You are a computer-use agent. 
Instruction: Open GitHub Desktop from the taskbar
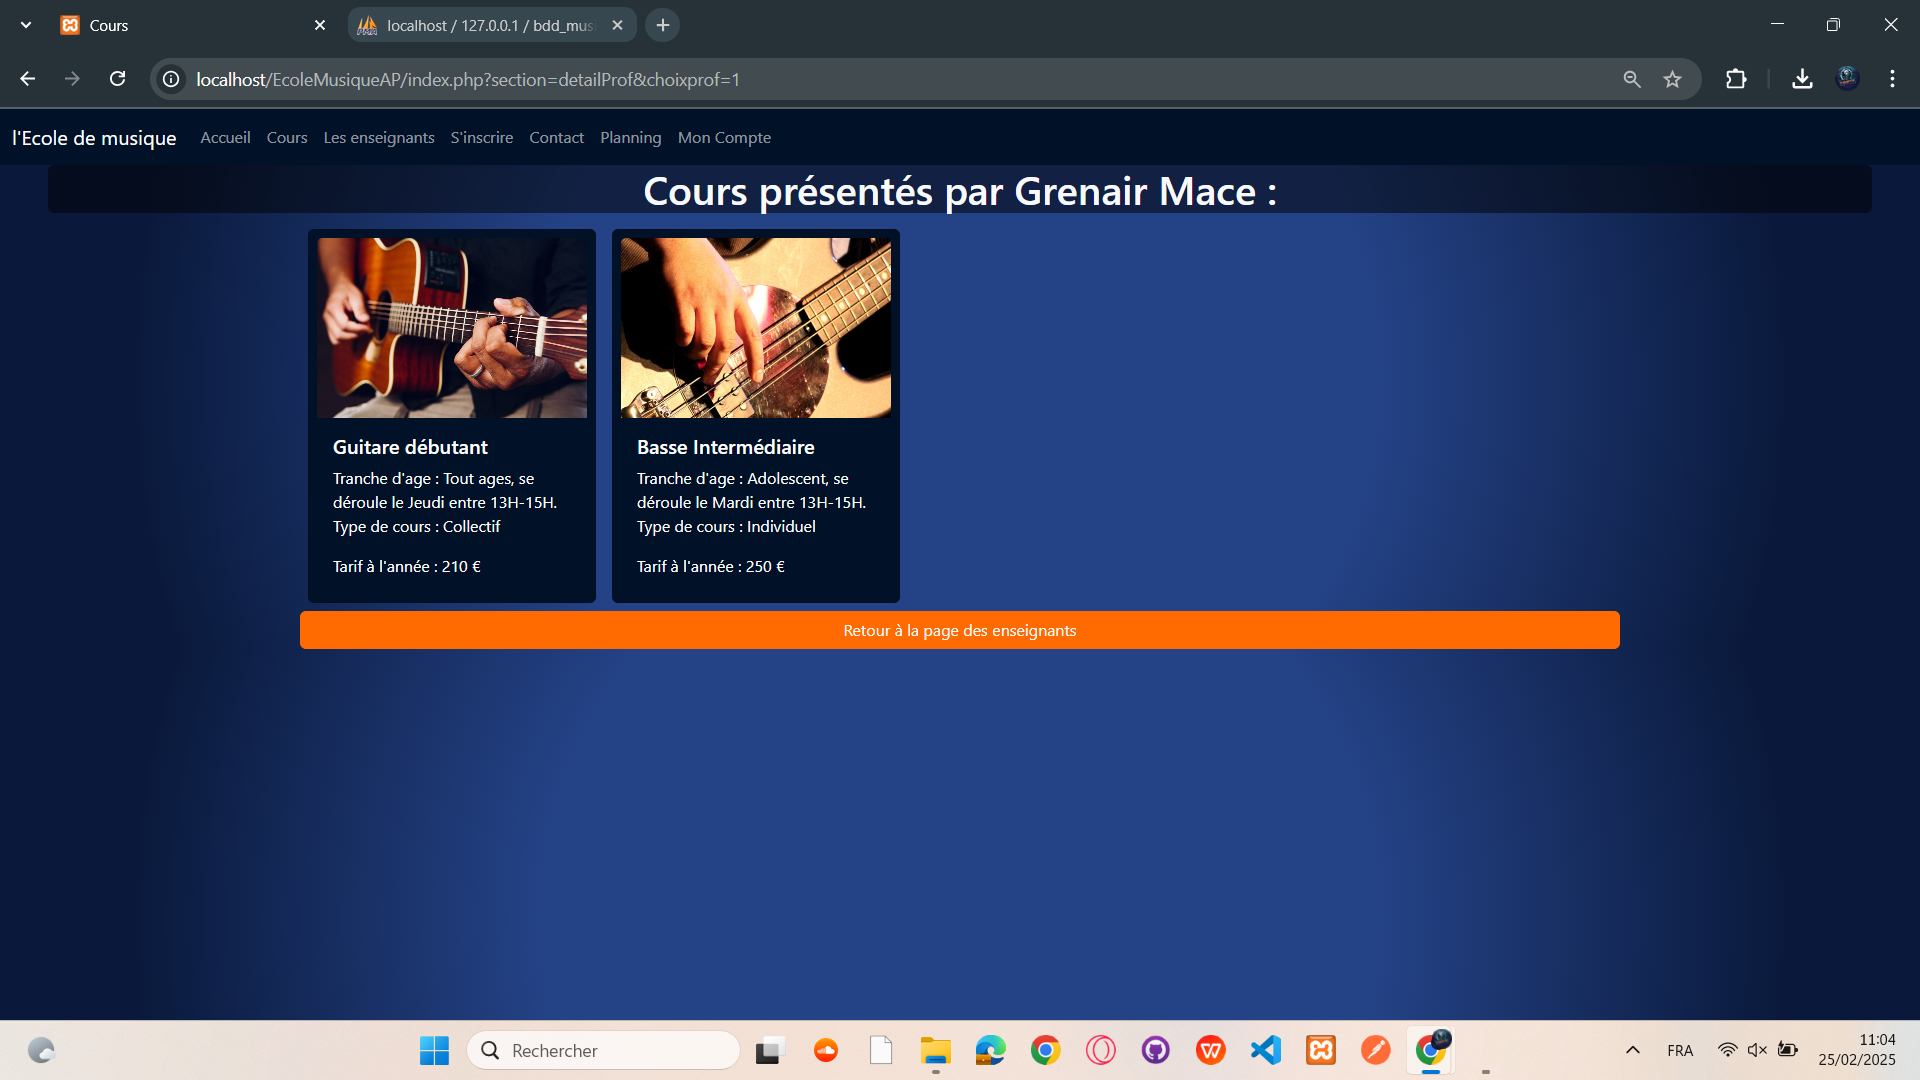pyautogui.click(x=1156, y=1050)
